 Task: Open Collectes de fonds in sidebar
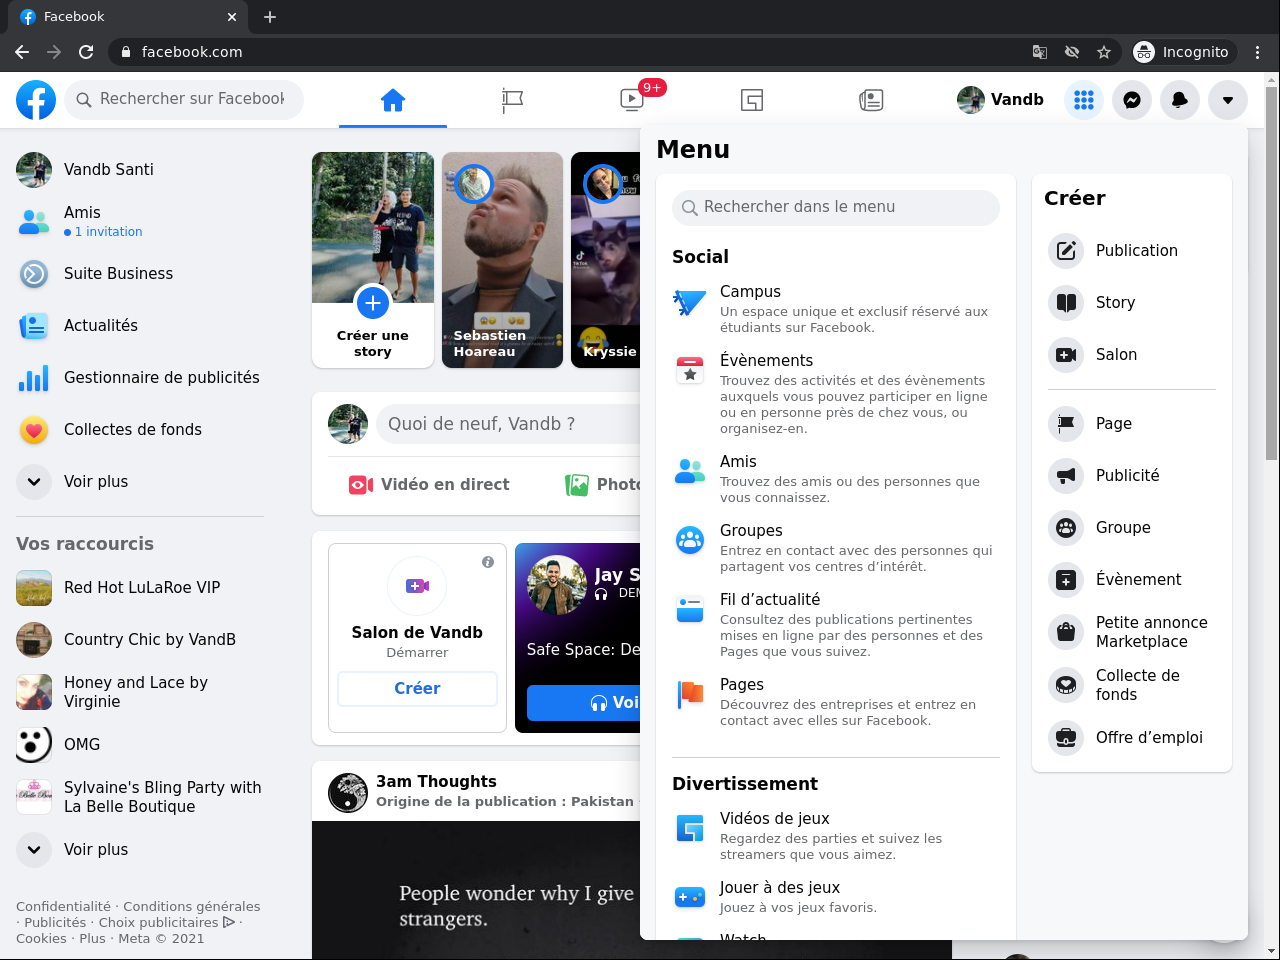click(x=140, y=430)
